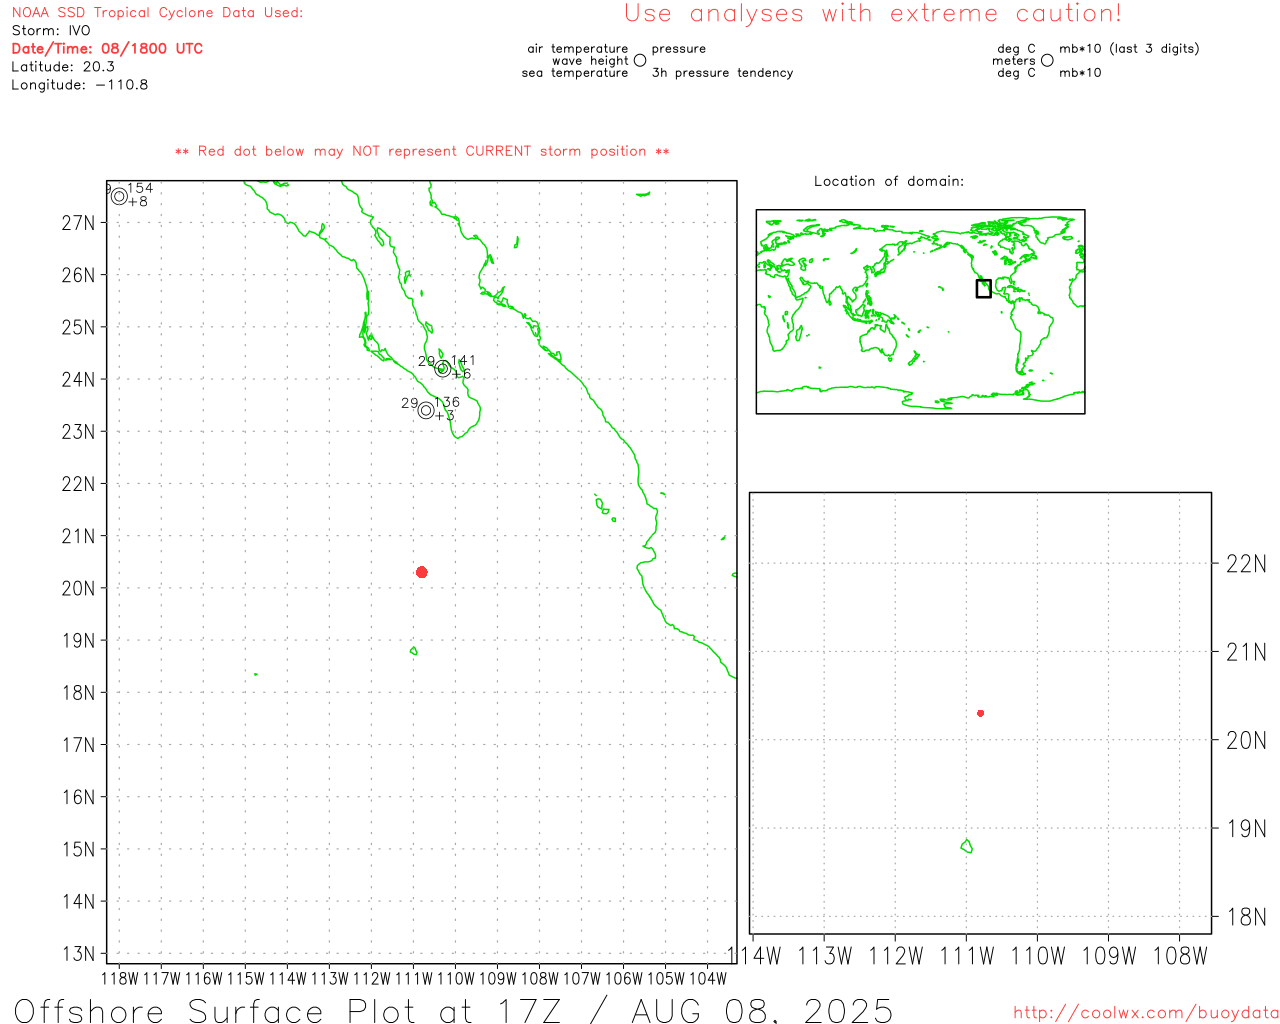Click the green island near 19N on main map
Screen dimensions: 1280x1024
click(414, 651)
